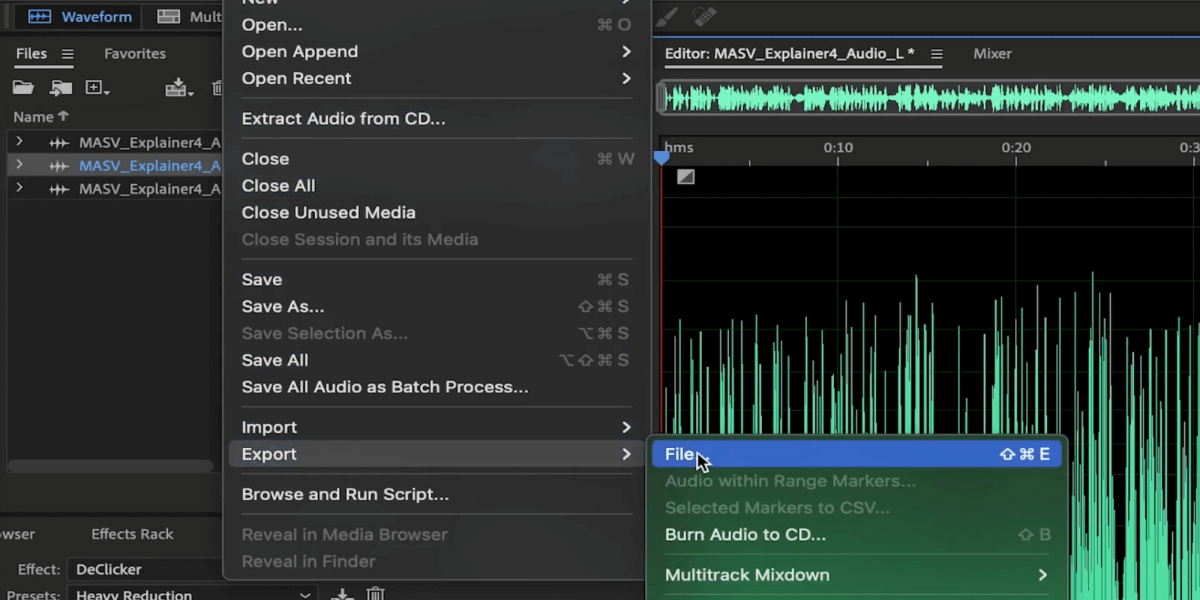Open the Heavy Reduction presets dropdown
1200x600 pixels.
pyautogui.click(x=192, y=594)
